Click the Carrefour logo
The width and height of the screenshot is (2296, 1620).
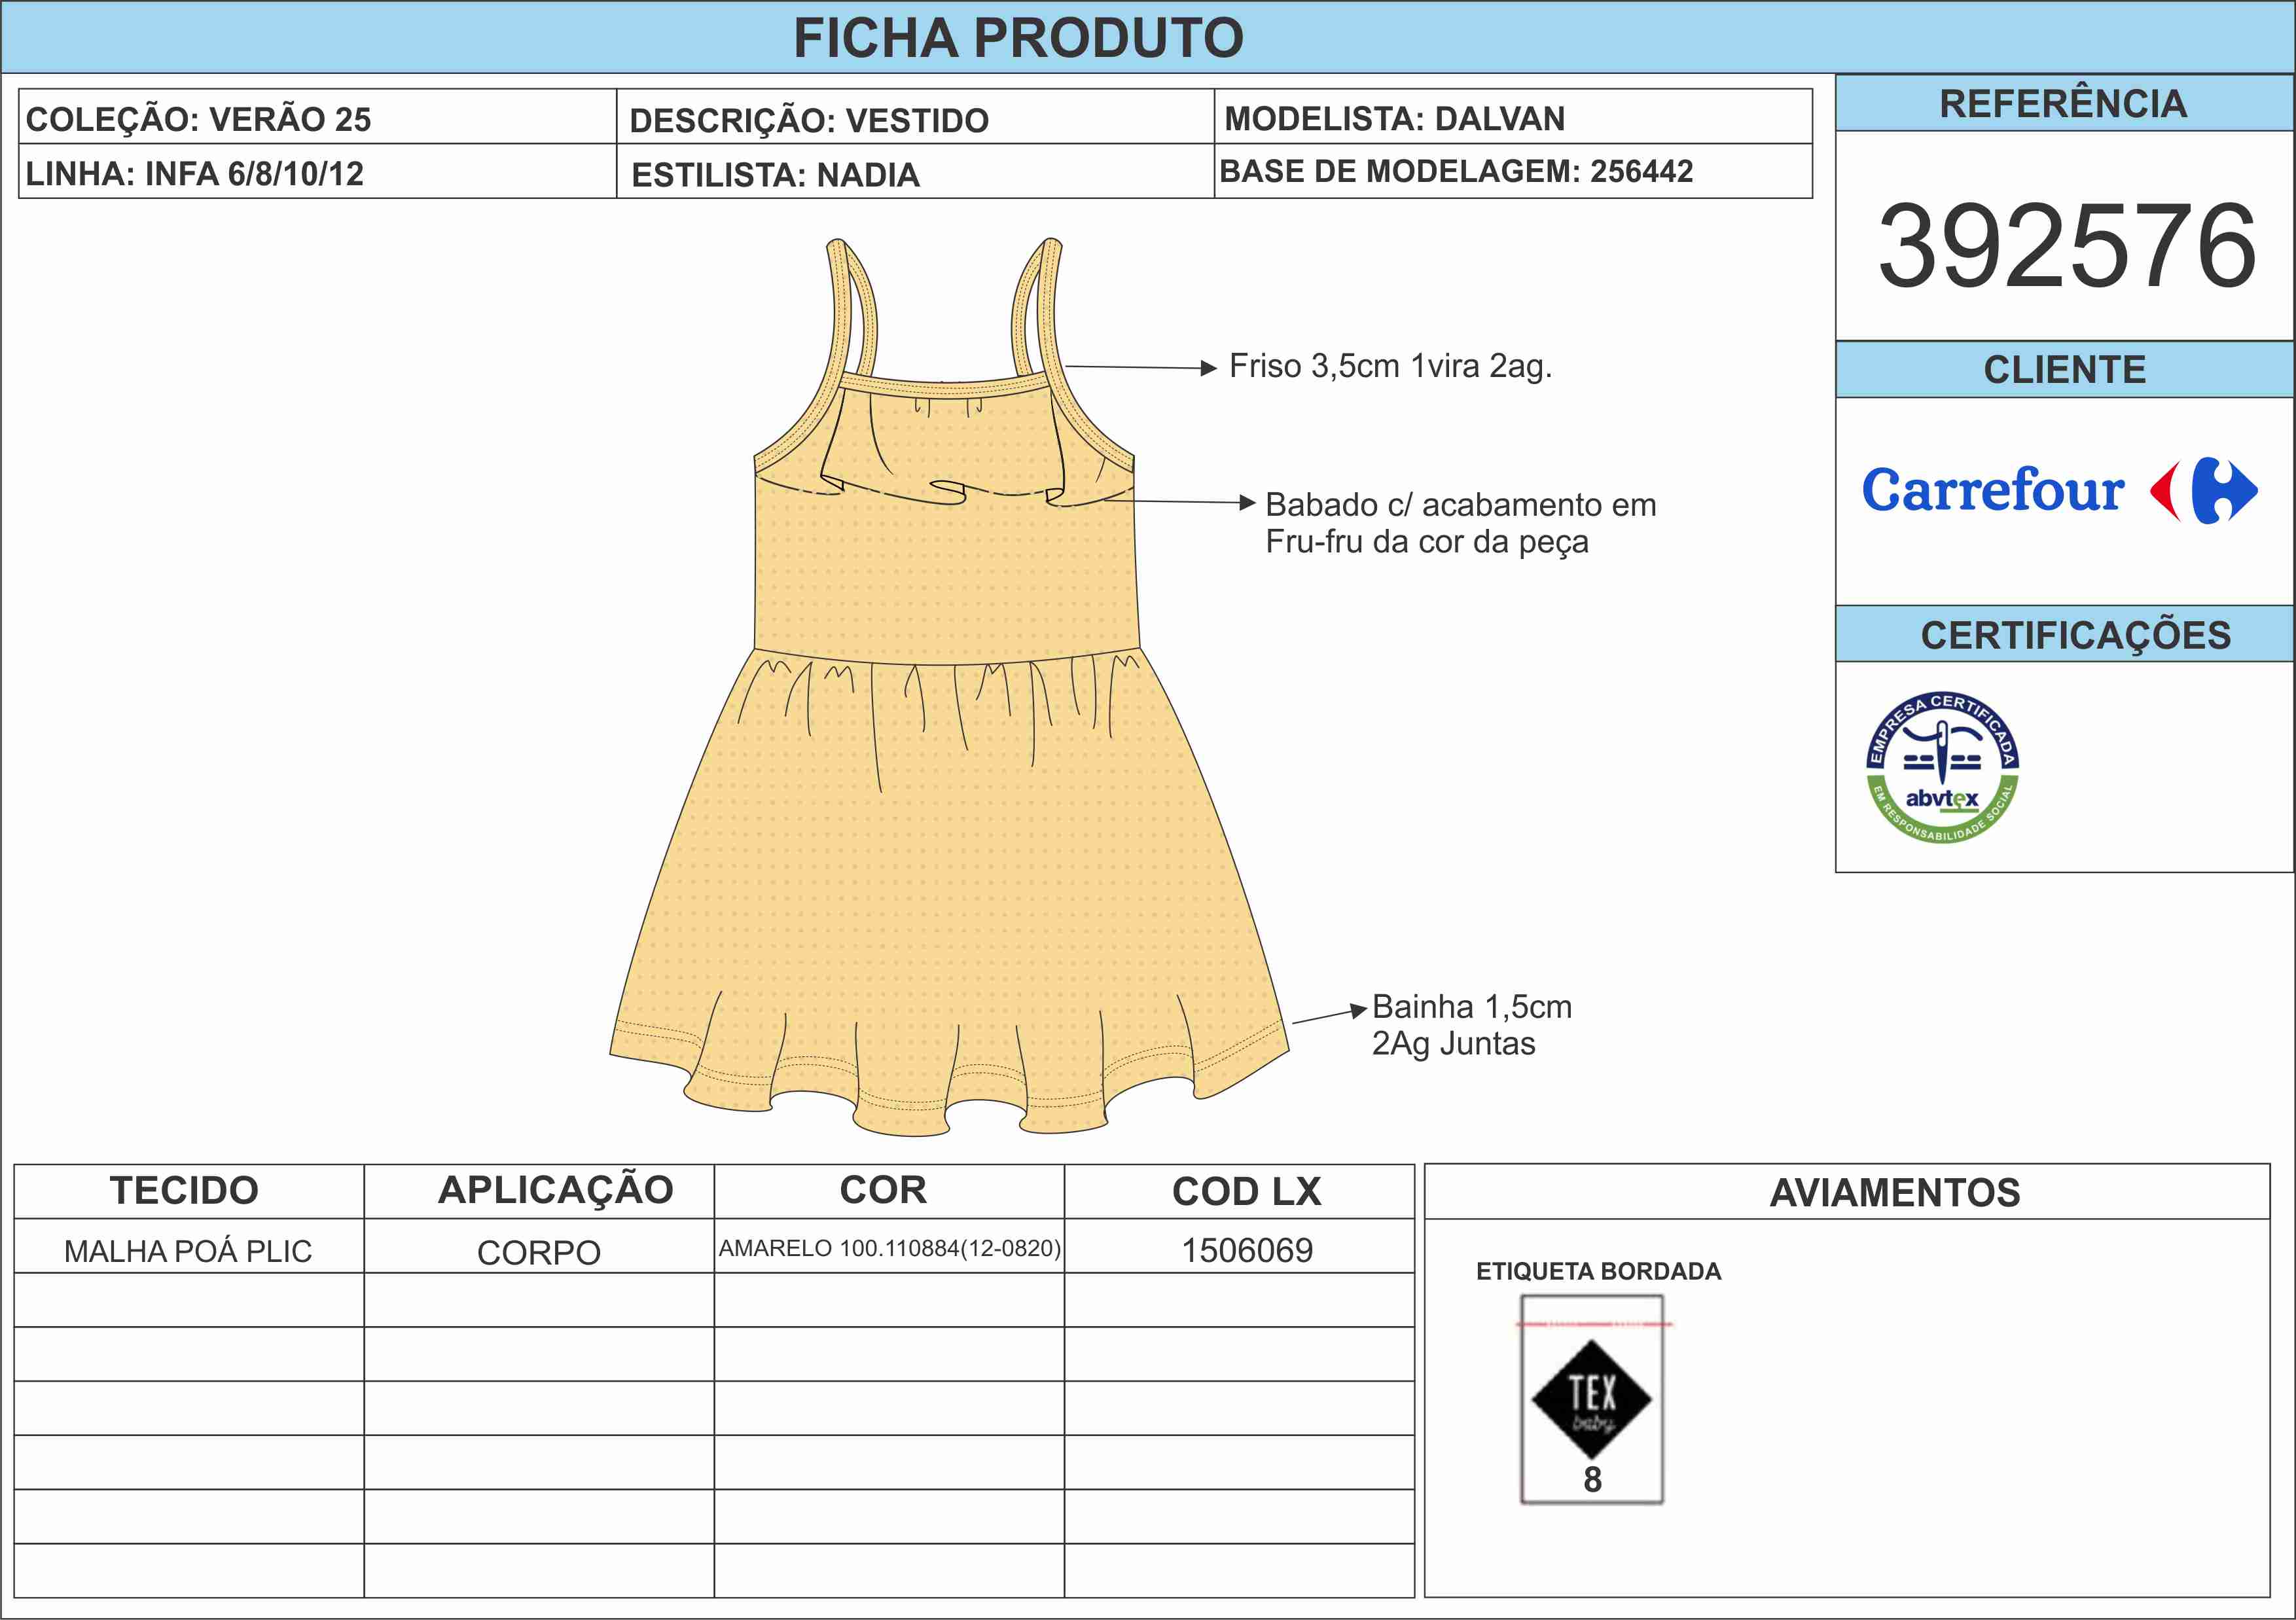2058,491
